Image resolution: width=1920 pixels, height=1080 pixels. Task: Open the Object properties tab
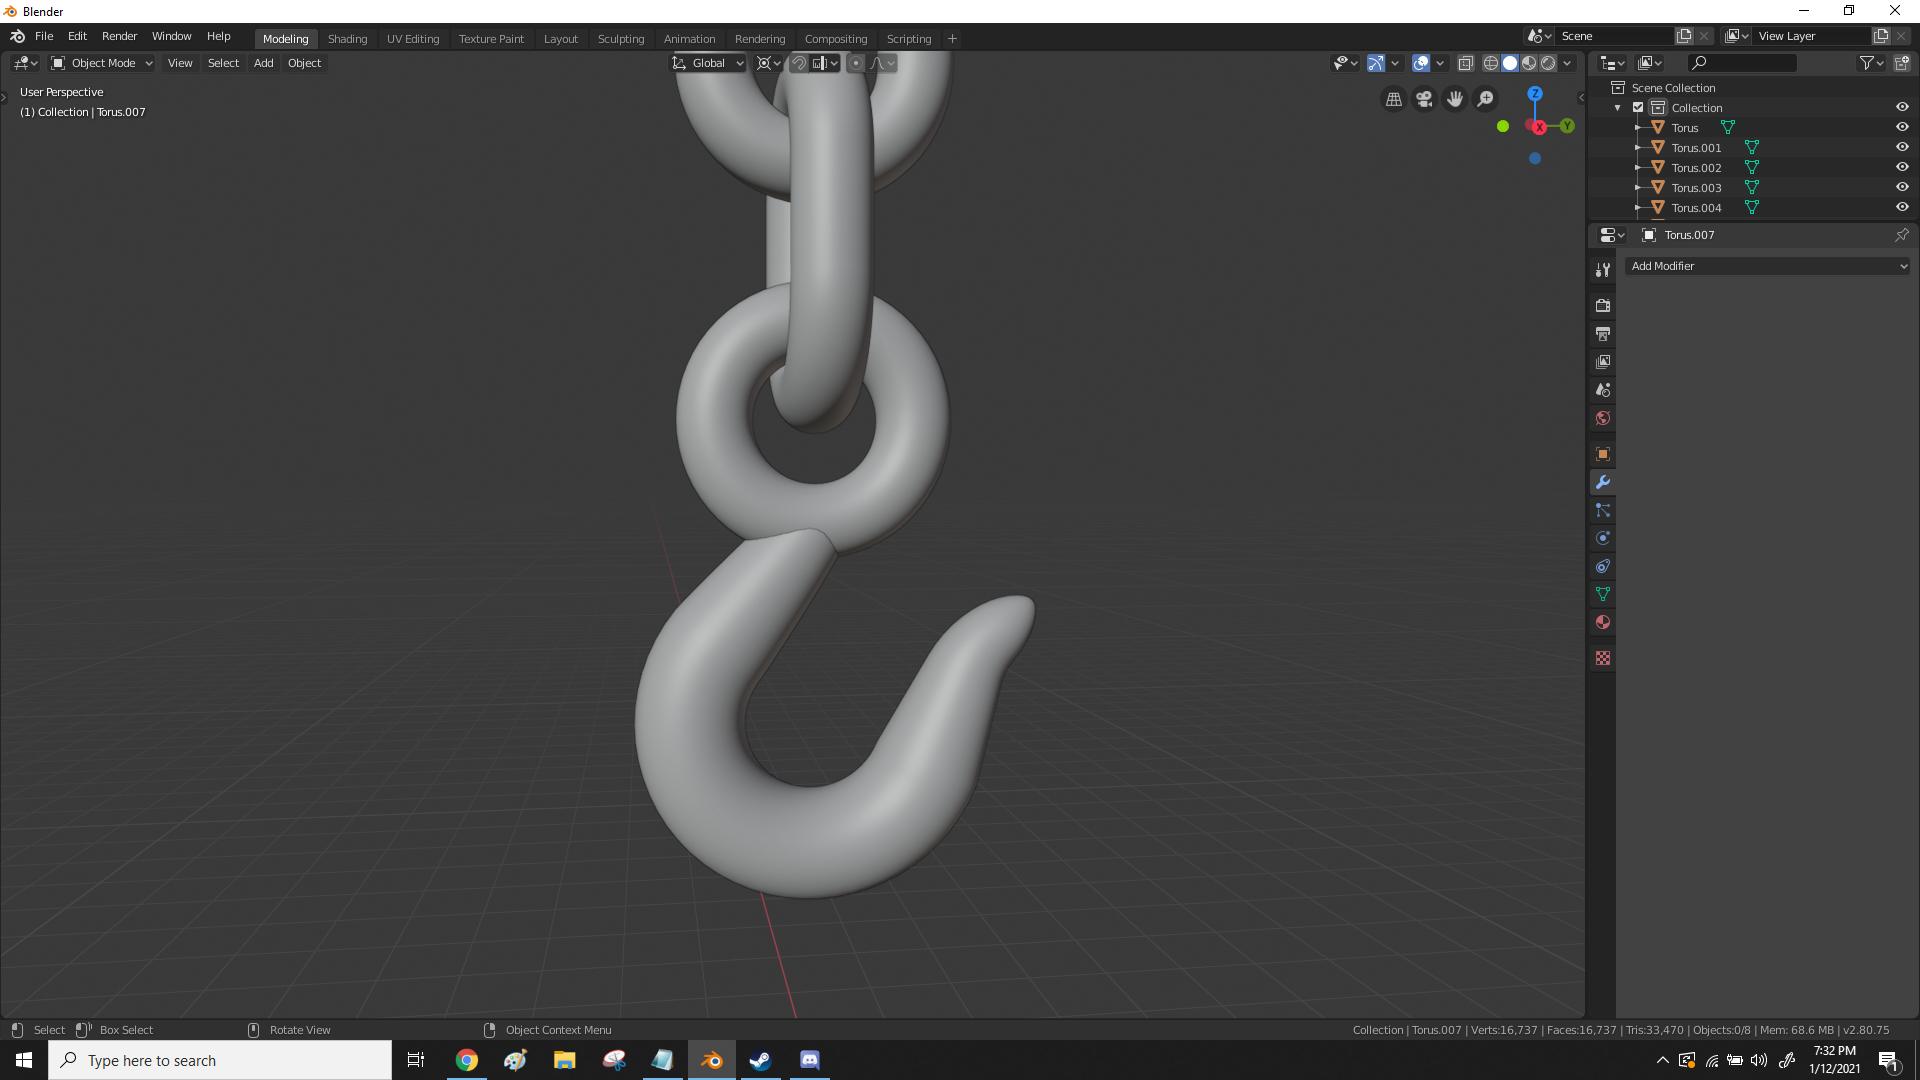[x=1603, y=454]
